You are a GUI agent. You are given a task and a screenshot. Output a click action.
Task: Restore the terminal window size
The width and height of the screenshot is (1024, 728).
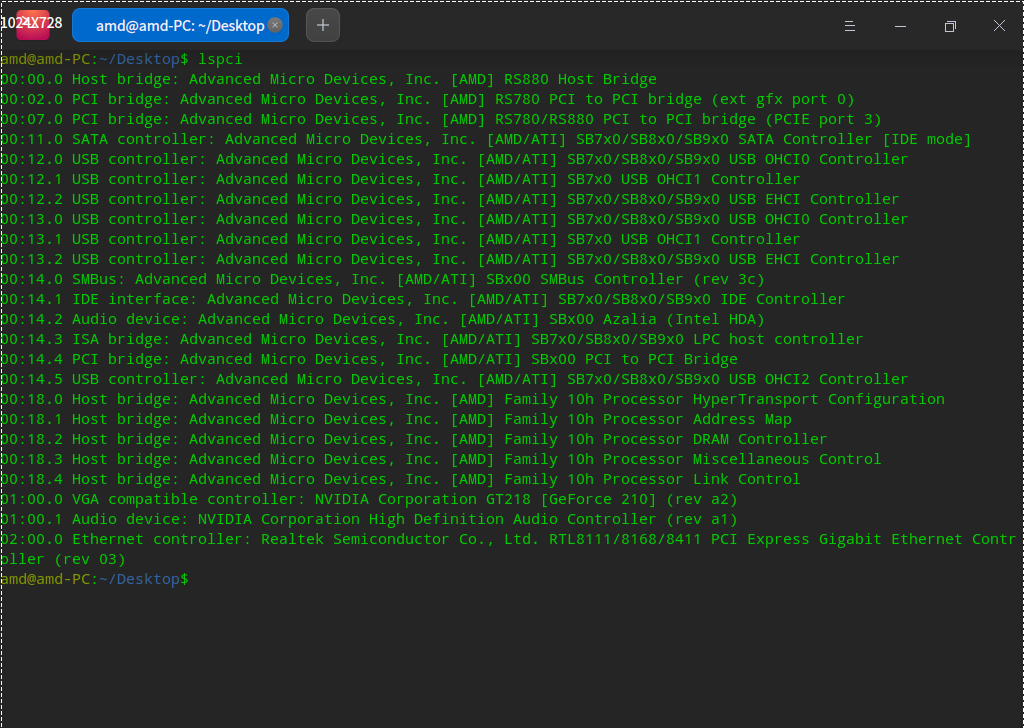tap(950, 27)
